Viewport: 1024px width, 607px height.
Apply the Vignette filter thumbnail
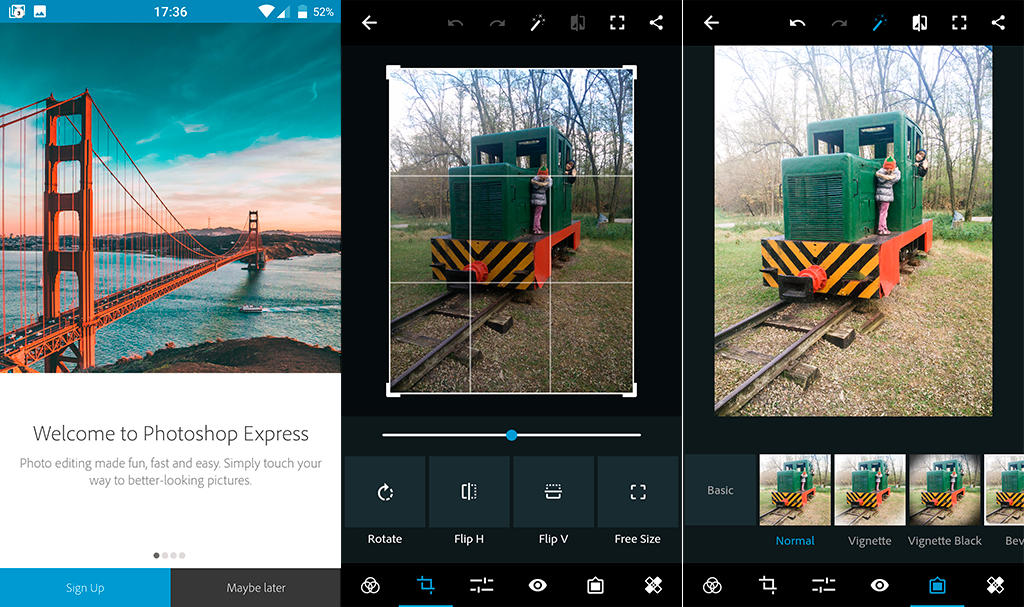pyautogui.click(x=869, y=490)
